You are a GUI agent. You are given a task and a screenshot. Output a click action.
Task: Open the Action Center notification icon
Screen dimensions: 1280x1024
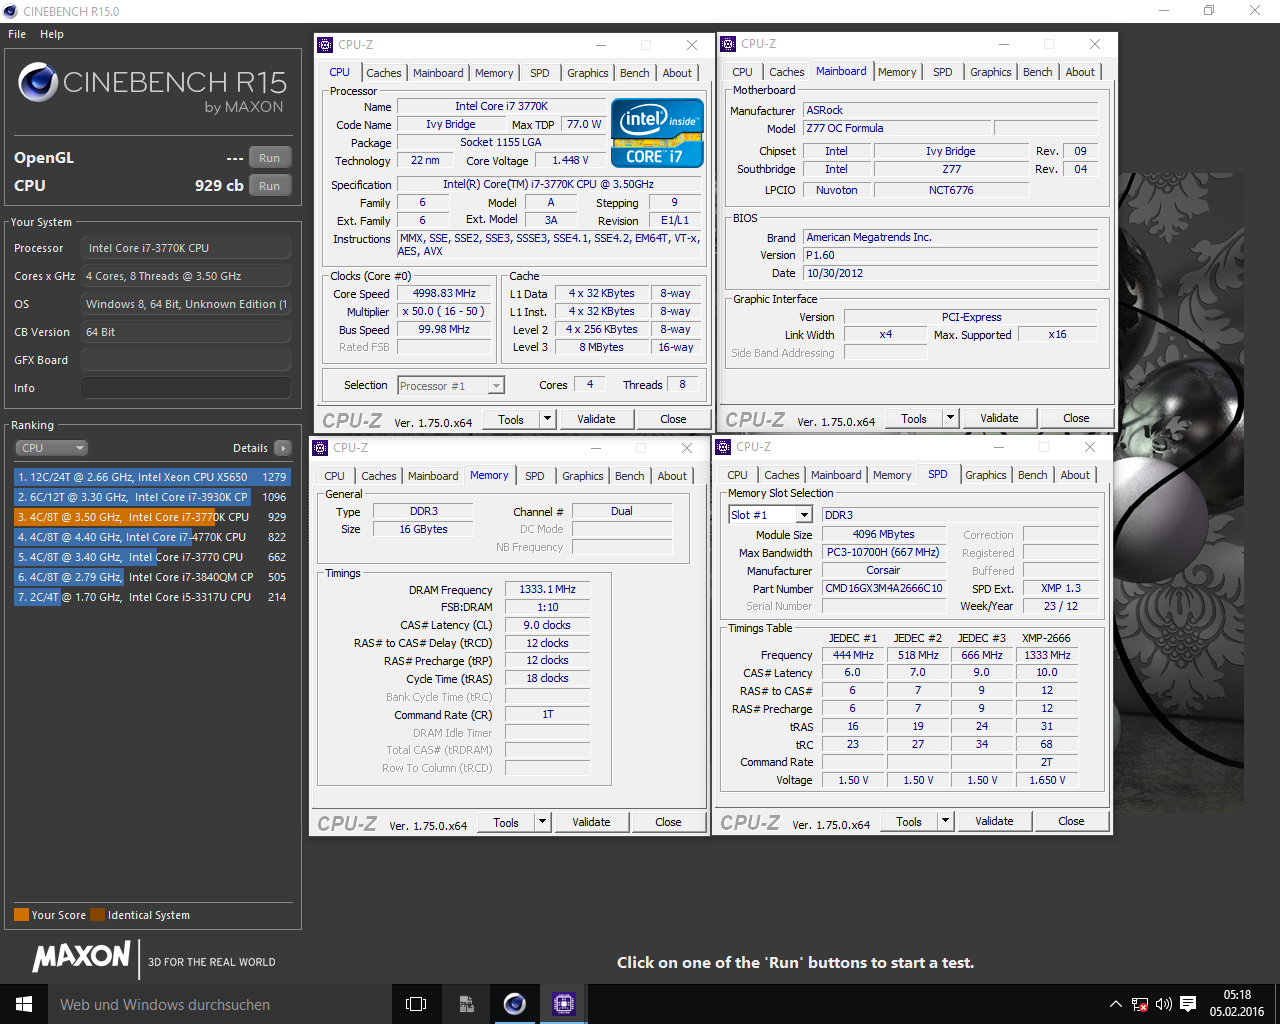point(1188,1004)
